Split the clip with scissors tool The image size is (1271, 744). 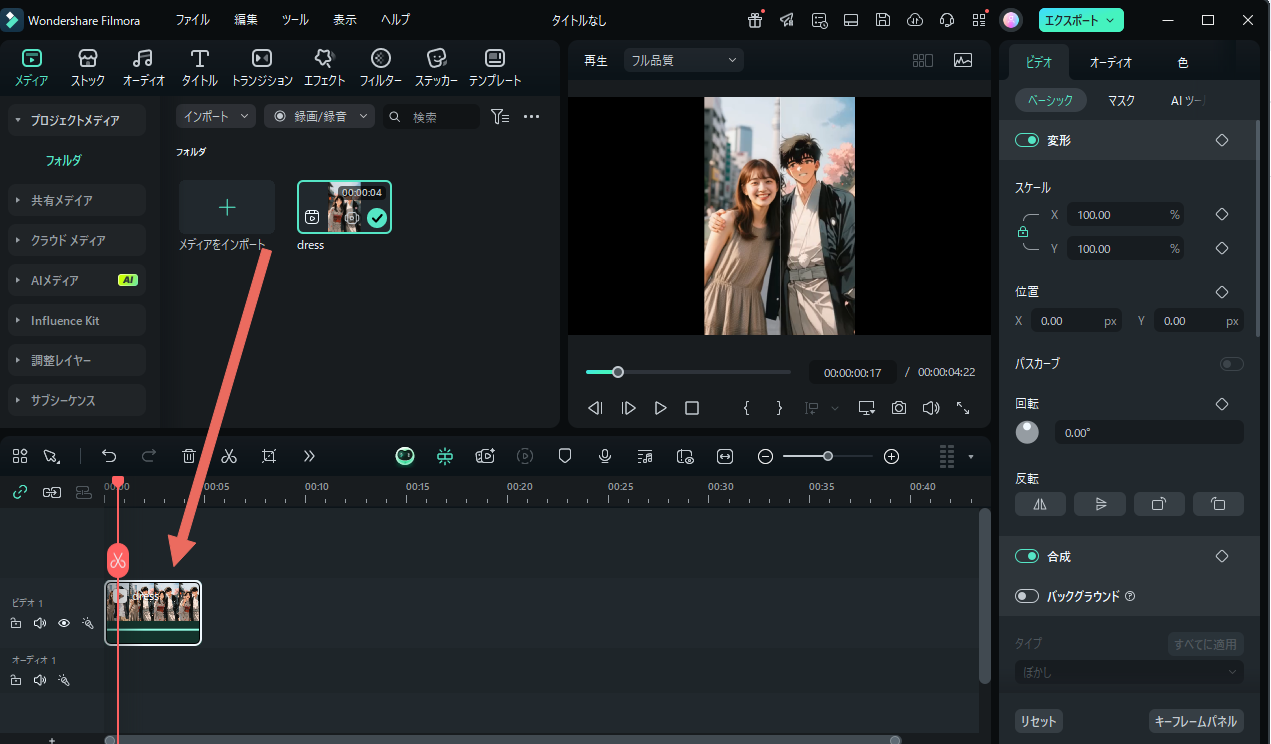[229, 456]
